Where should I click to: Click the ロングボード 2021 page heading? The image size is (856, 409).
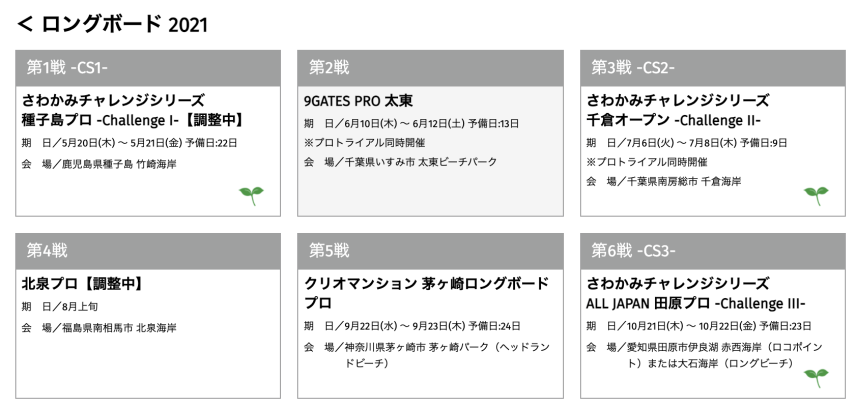(x=124, y=25)
